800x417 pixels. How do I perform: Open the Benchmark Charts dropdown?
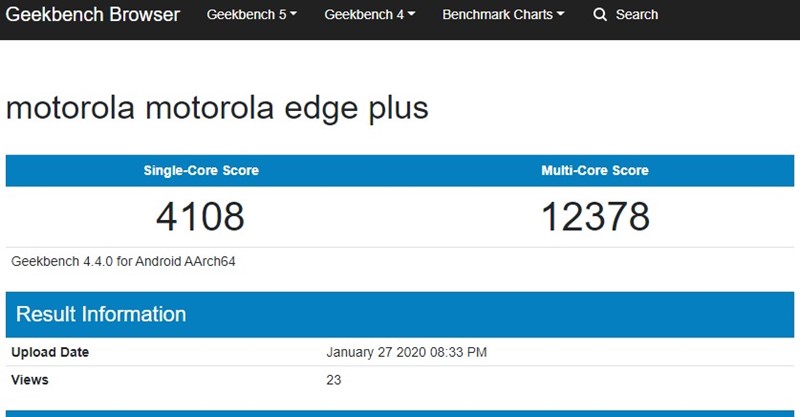pos(502,15)
